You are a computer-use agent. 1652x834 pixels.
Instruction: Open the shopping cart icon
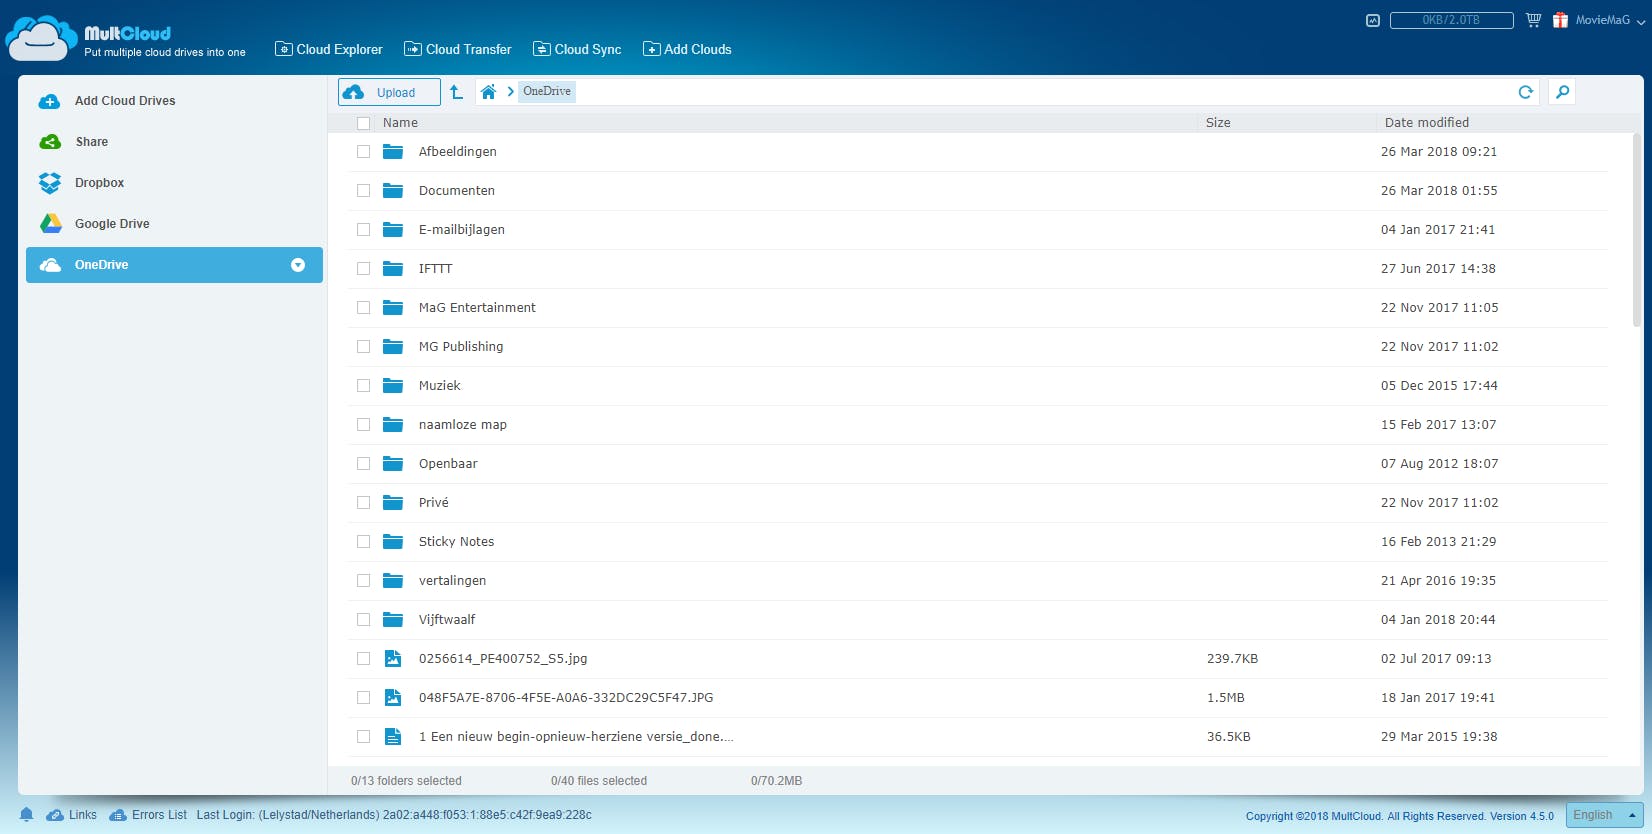1533,20
